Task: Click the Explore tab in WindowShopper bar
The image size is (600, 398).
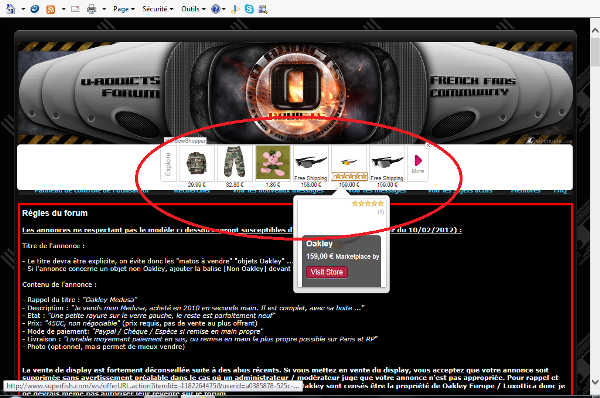Action: pyautogui.click(x=168, y=165)
